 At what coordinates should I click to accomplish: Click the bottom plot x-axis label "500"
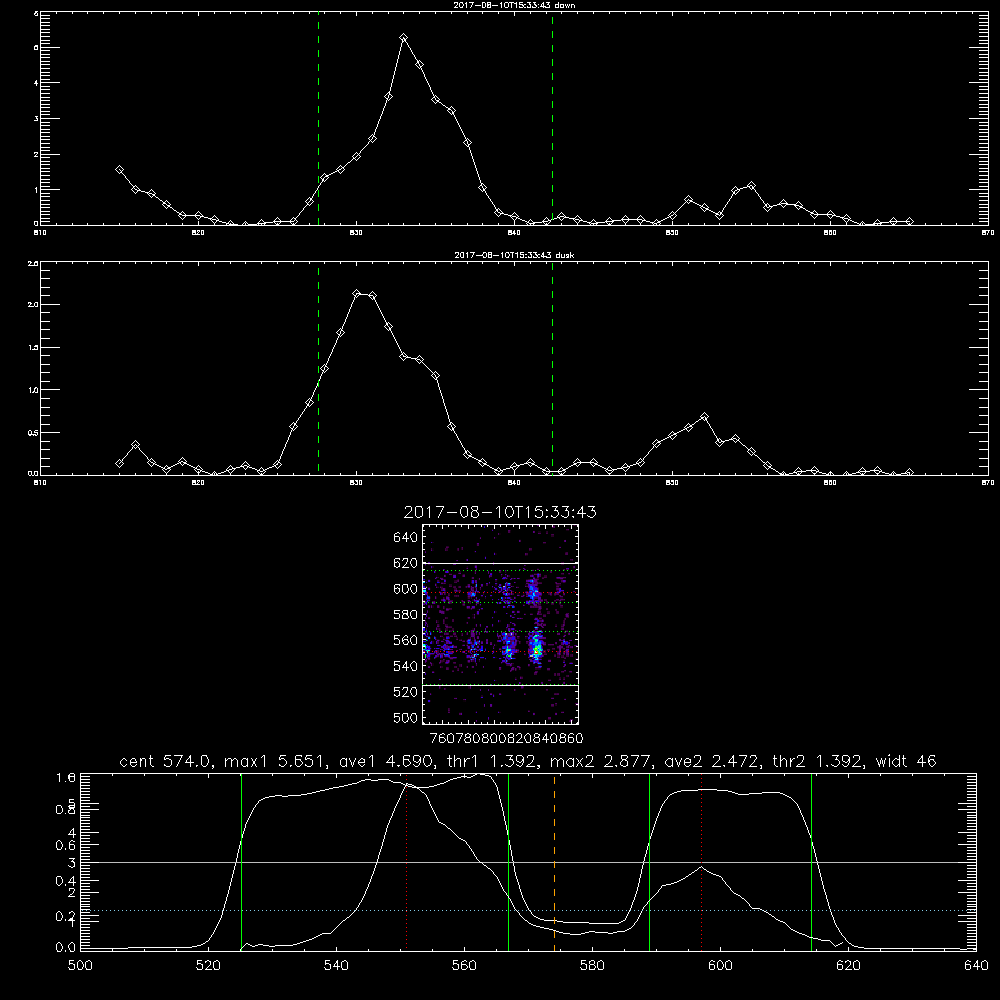pos(80,966)
